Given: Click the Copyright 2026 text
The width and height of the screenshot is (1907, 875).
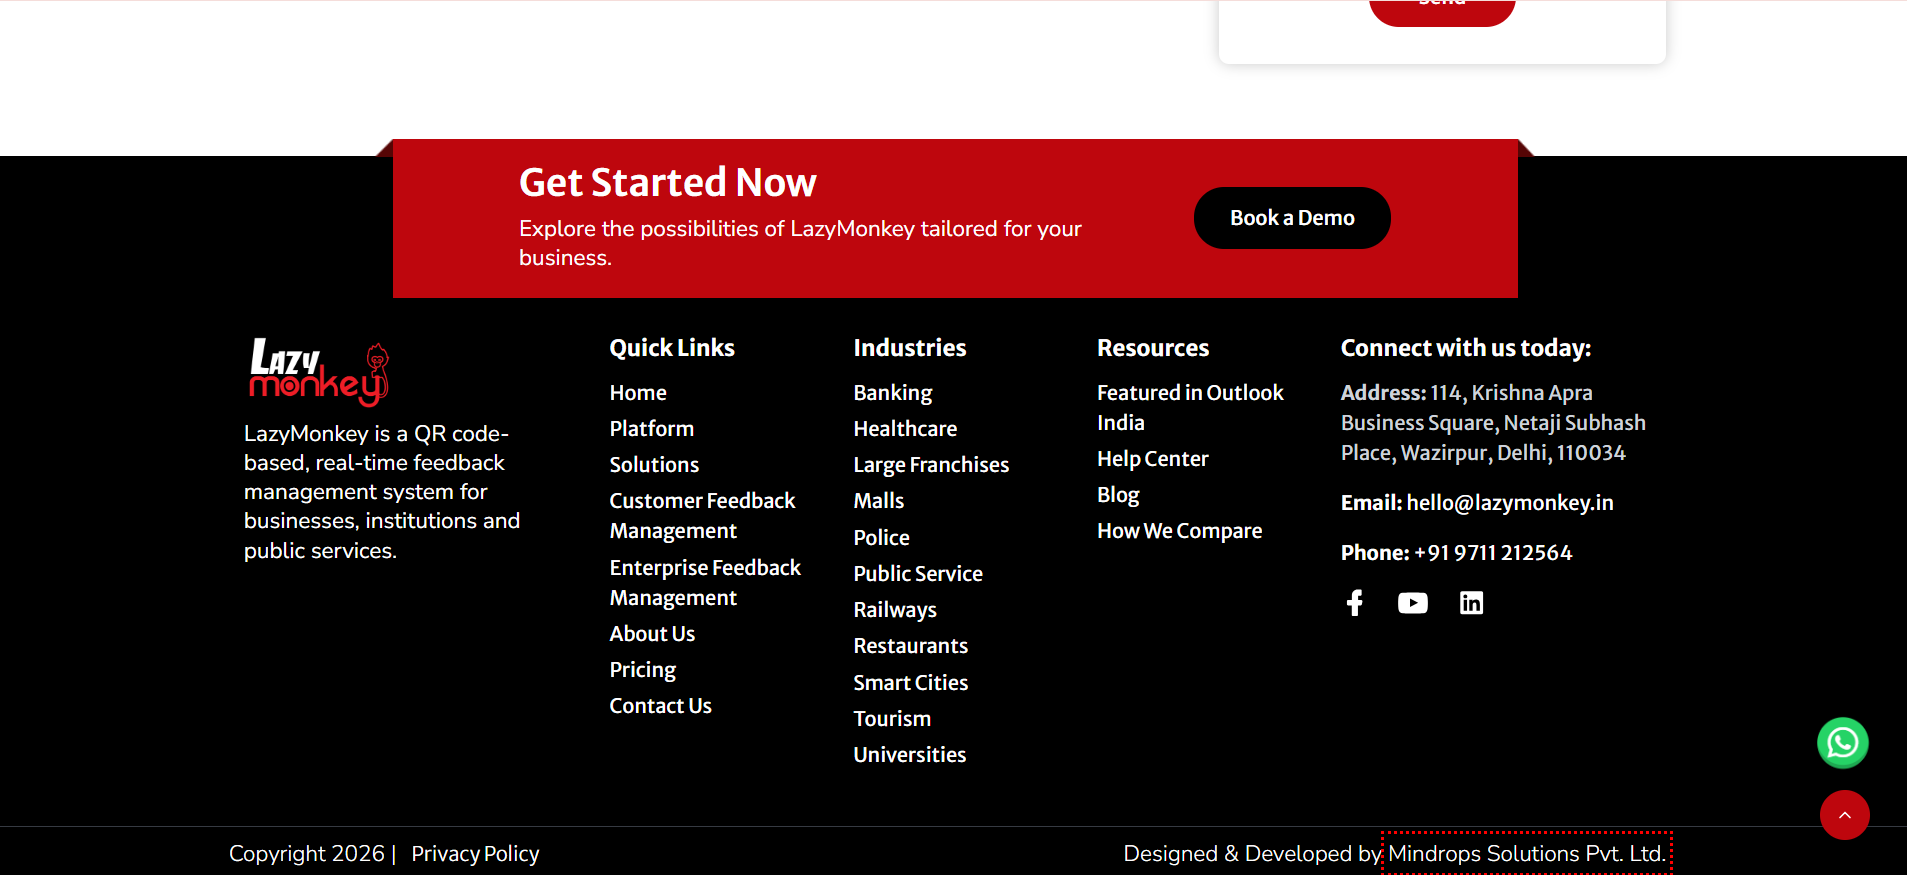Looking at the screenshot, I should 307,854.
